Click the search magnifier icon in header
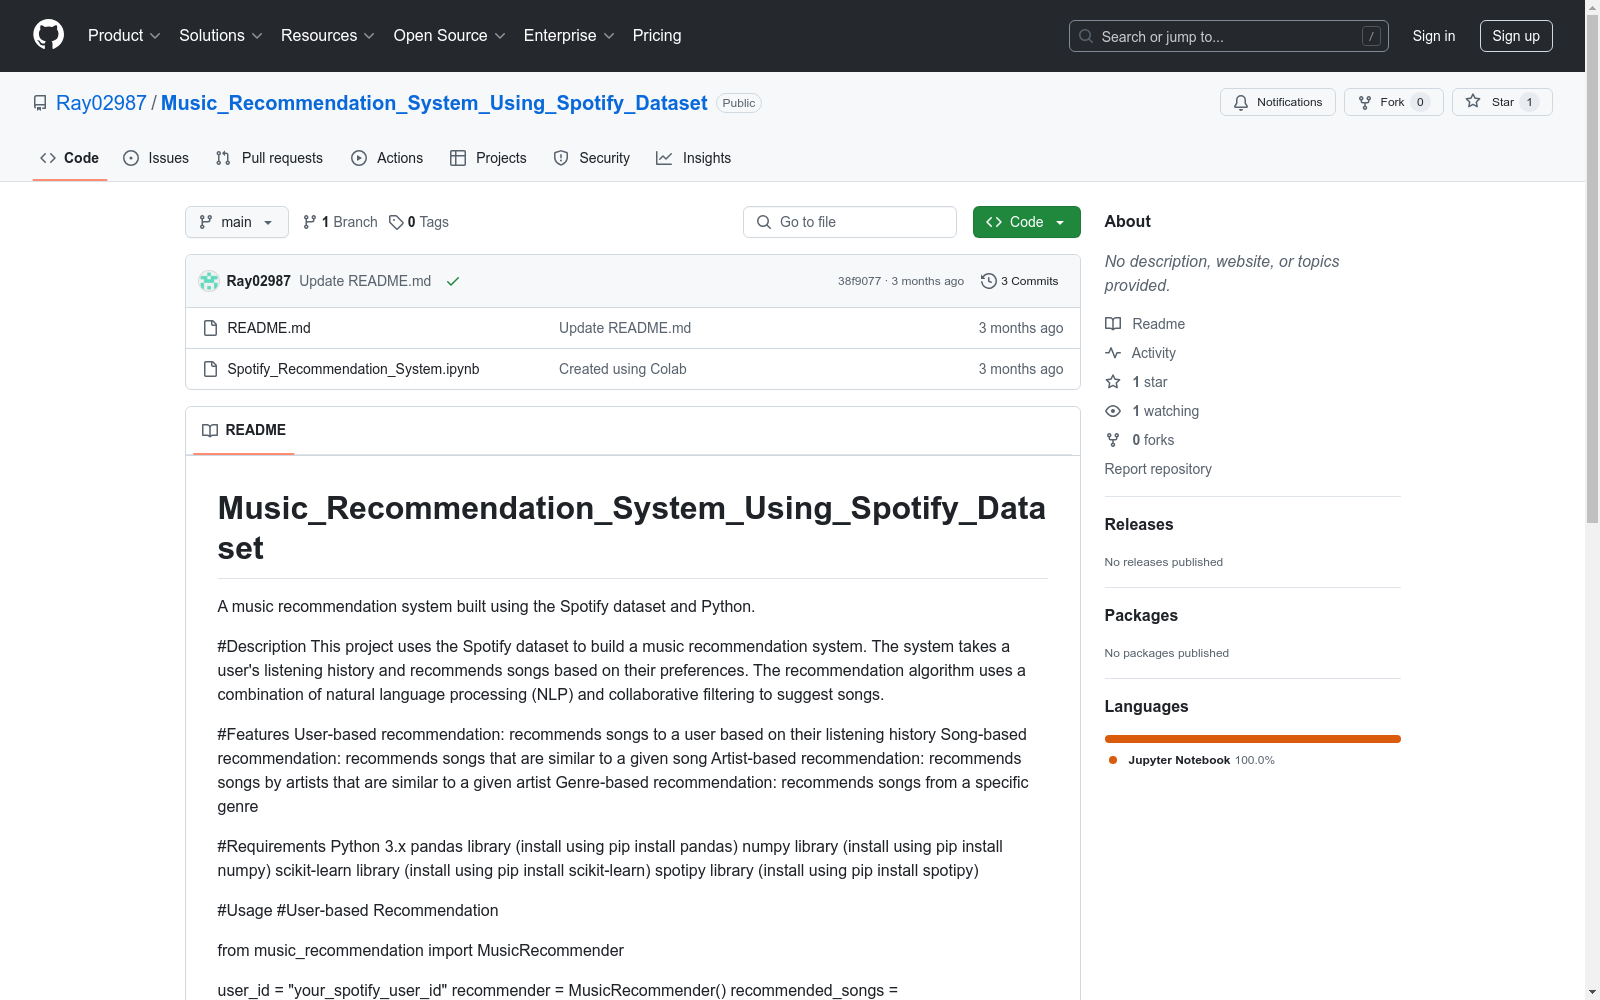Viewport: 1600px width, 1000px height. pos(1086,36)
